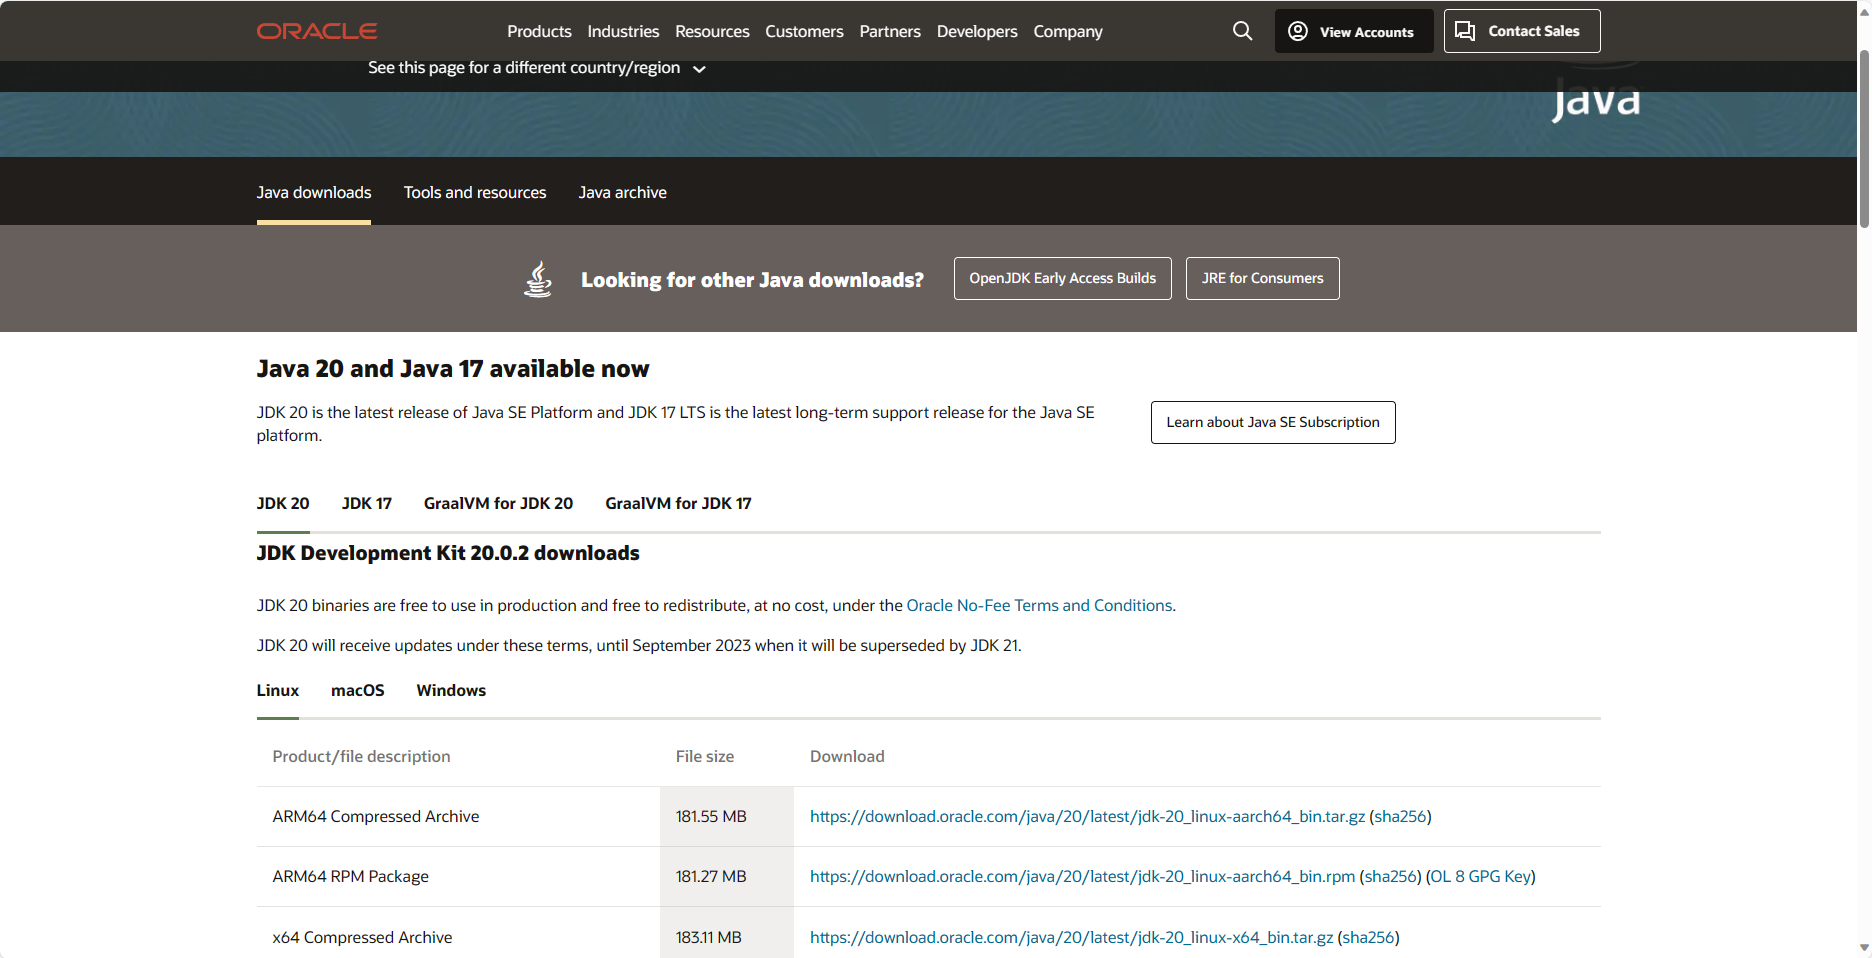Select the JDK 20 tab
The width and height of the screenshot is (1872, 958).
click(283, 503)
